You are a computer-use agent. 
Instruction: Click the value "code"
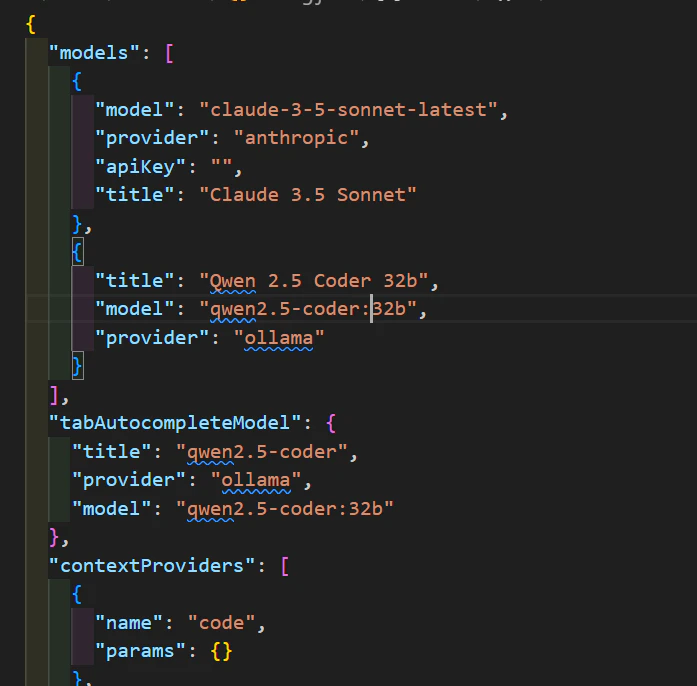pos(221,623)
